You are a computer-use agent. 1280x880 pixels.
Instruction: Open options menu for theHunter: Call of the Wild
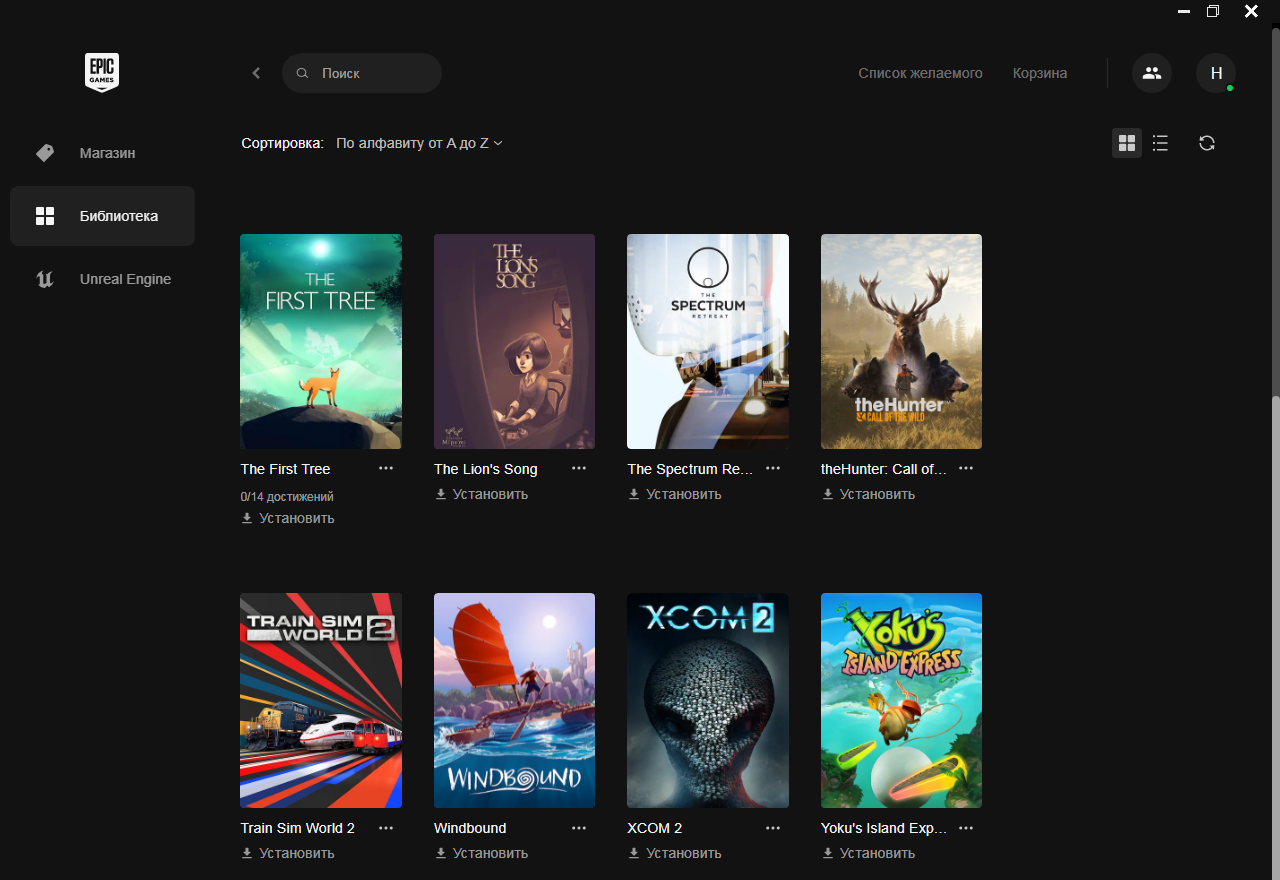point(966,468)
